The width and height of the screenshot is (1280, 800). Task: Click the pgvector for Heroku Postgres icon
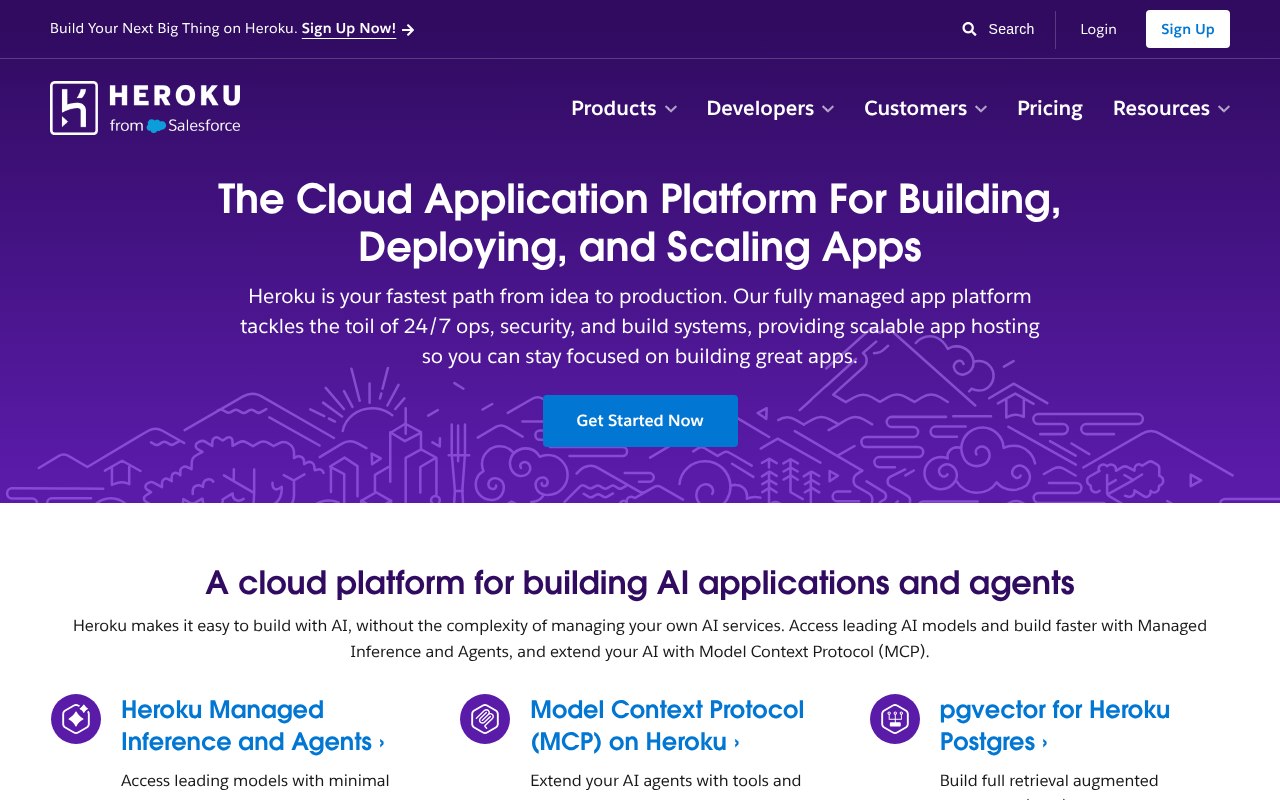895,719
